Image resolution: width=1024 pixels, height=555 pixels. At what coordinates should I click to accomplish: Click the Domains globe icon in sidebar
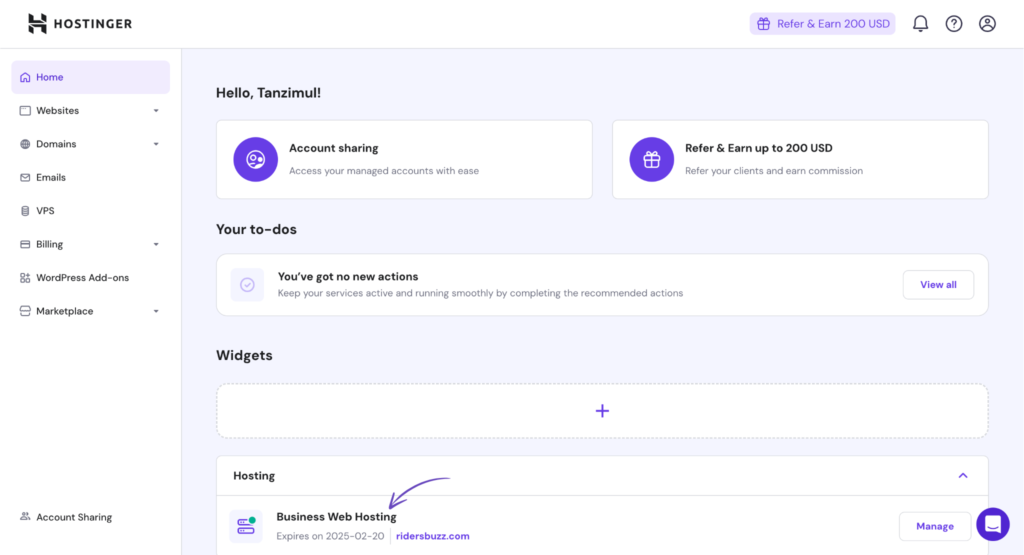pyautogui.click(x=25, y=144)
